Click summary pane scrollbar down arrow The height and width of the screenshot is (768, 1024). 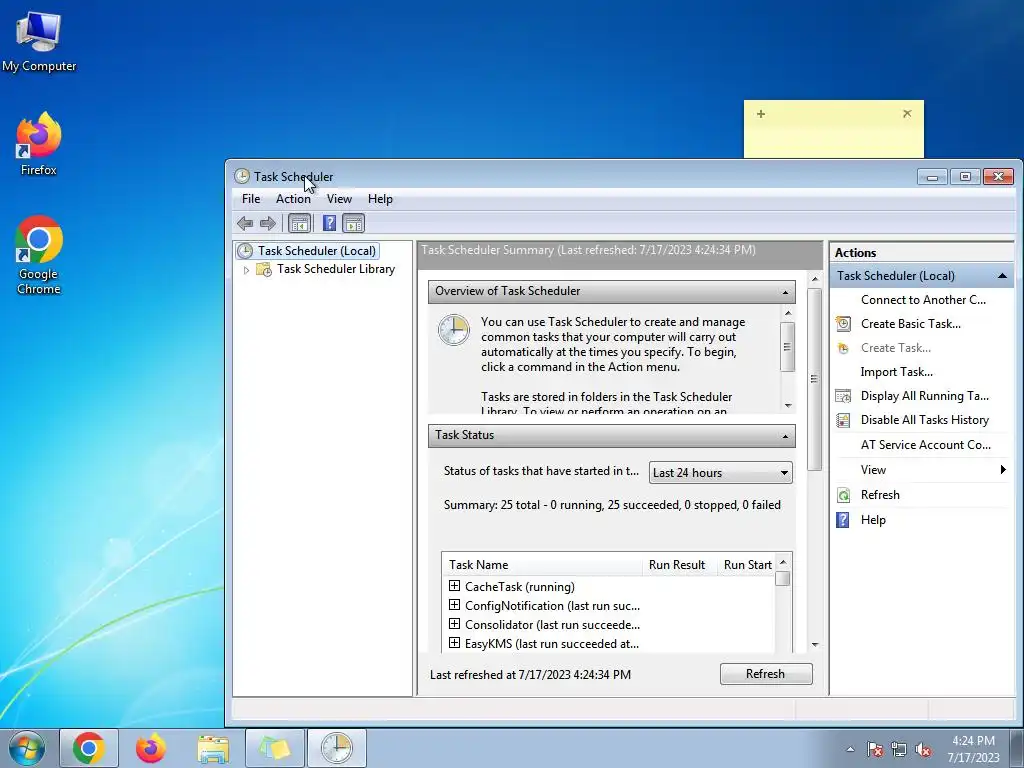(814, 645)
